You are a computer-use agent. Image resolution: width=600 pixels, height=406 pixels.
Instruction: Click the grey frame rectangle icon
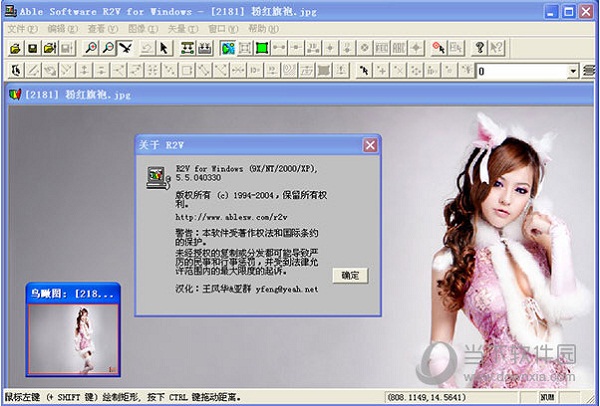[245, 48]
